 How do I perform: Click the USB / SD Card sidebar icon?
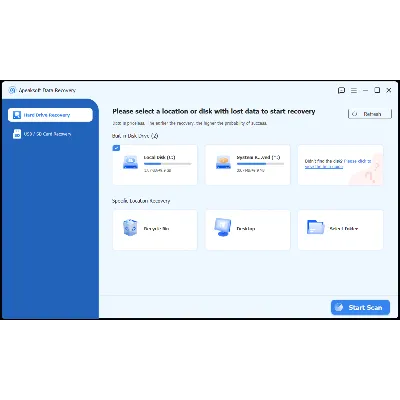pyautogui.click(x=17, y=134)
